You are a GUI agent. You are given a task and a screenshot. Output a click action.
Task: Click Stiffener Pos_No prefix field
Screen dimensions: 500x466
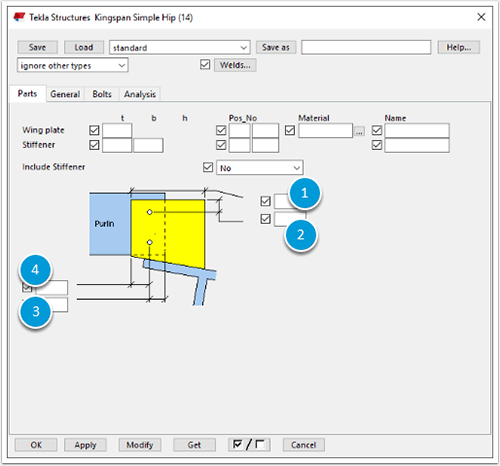point(240,145)
